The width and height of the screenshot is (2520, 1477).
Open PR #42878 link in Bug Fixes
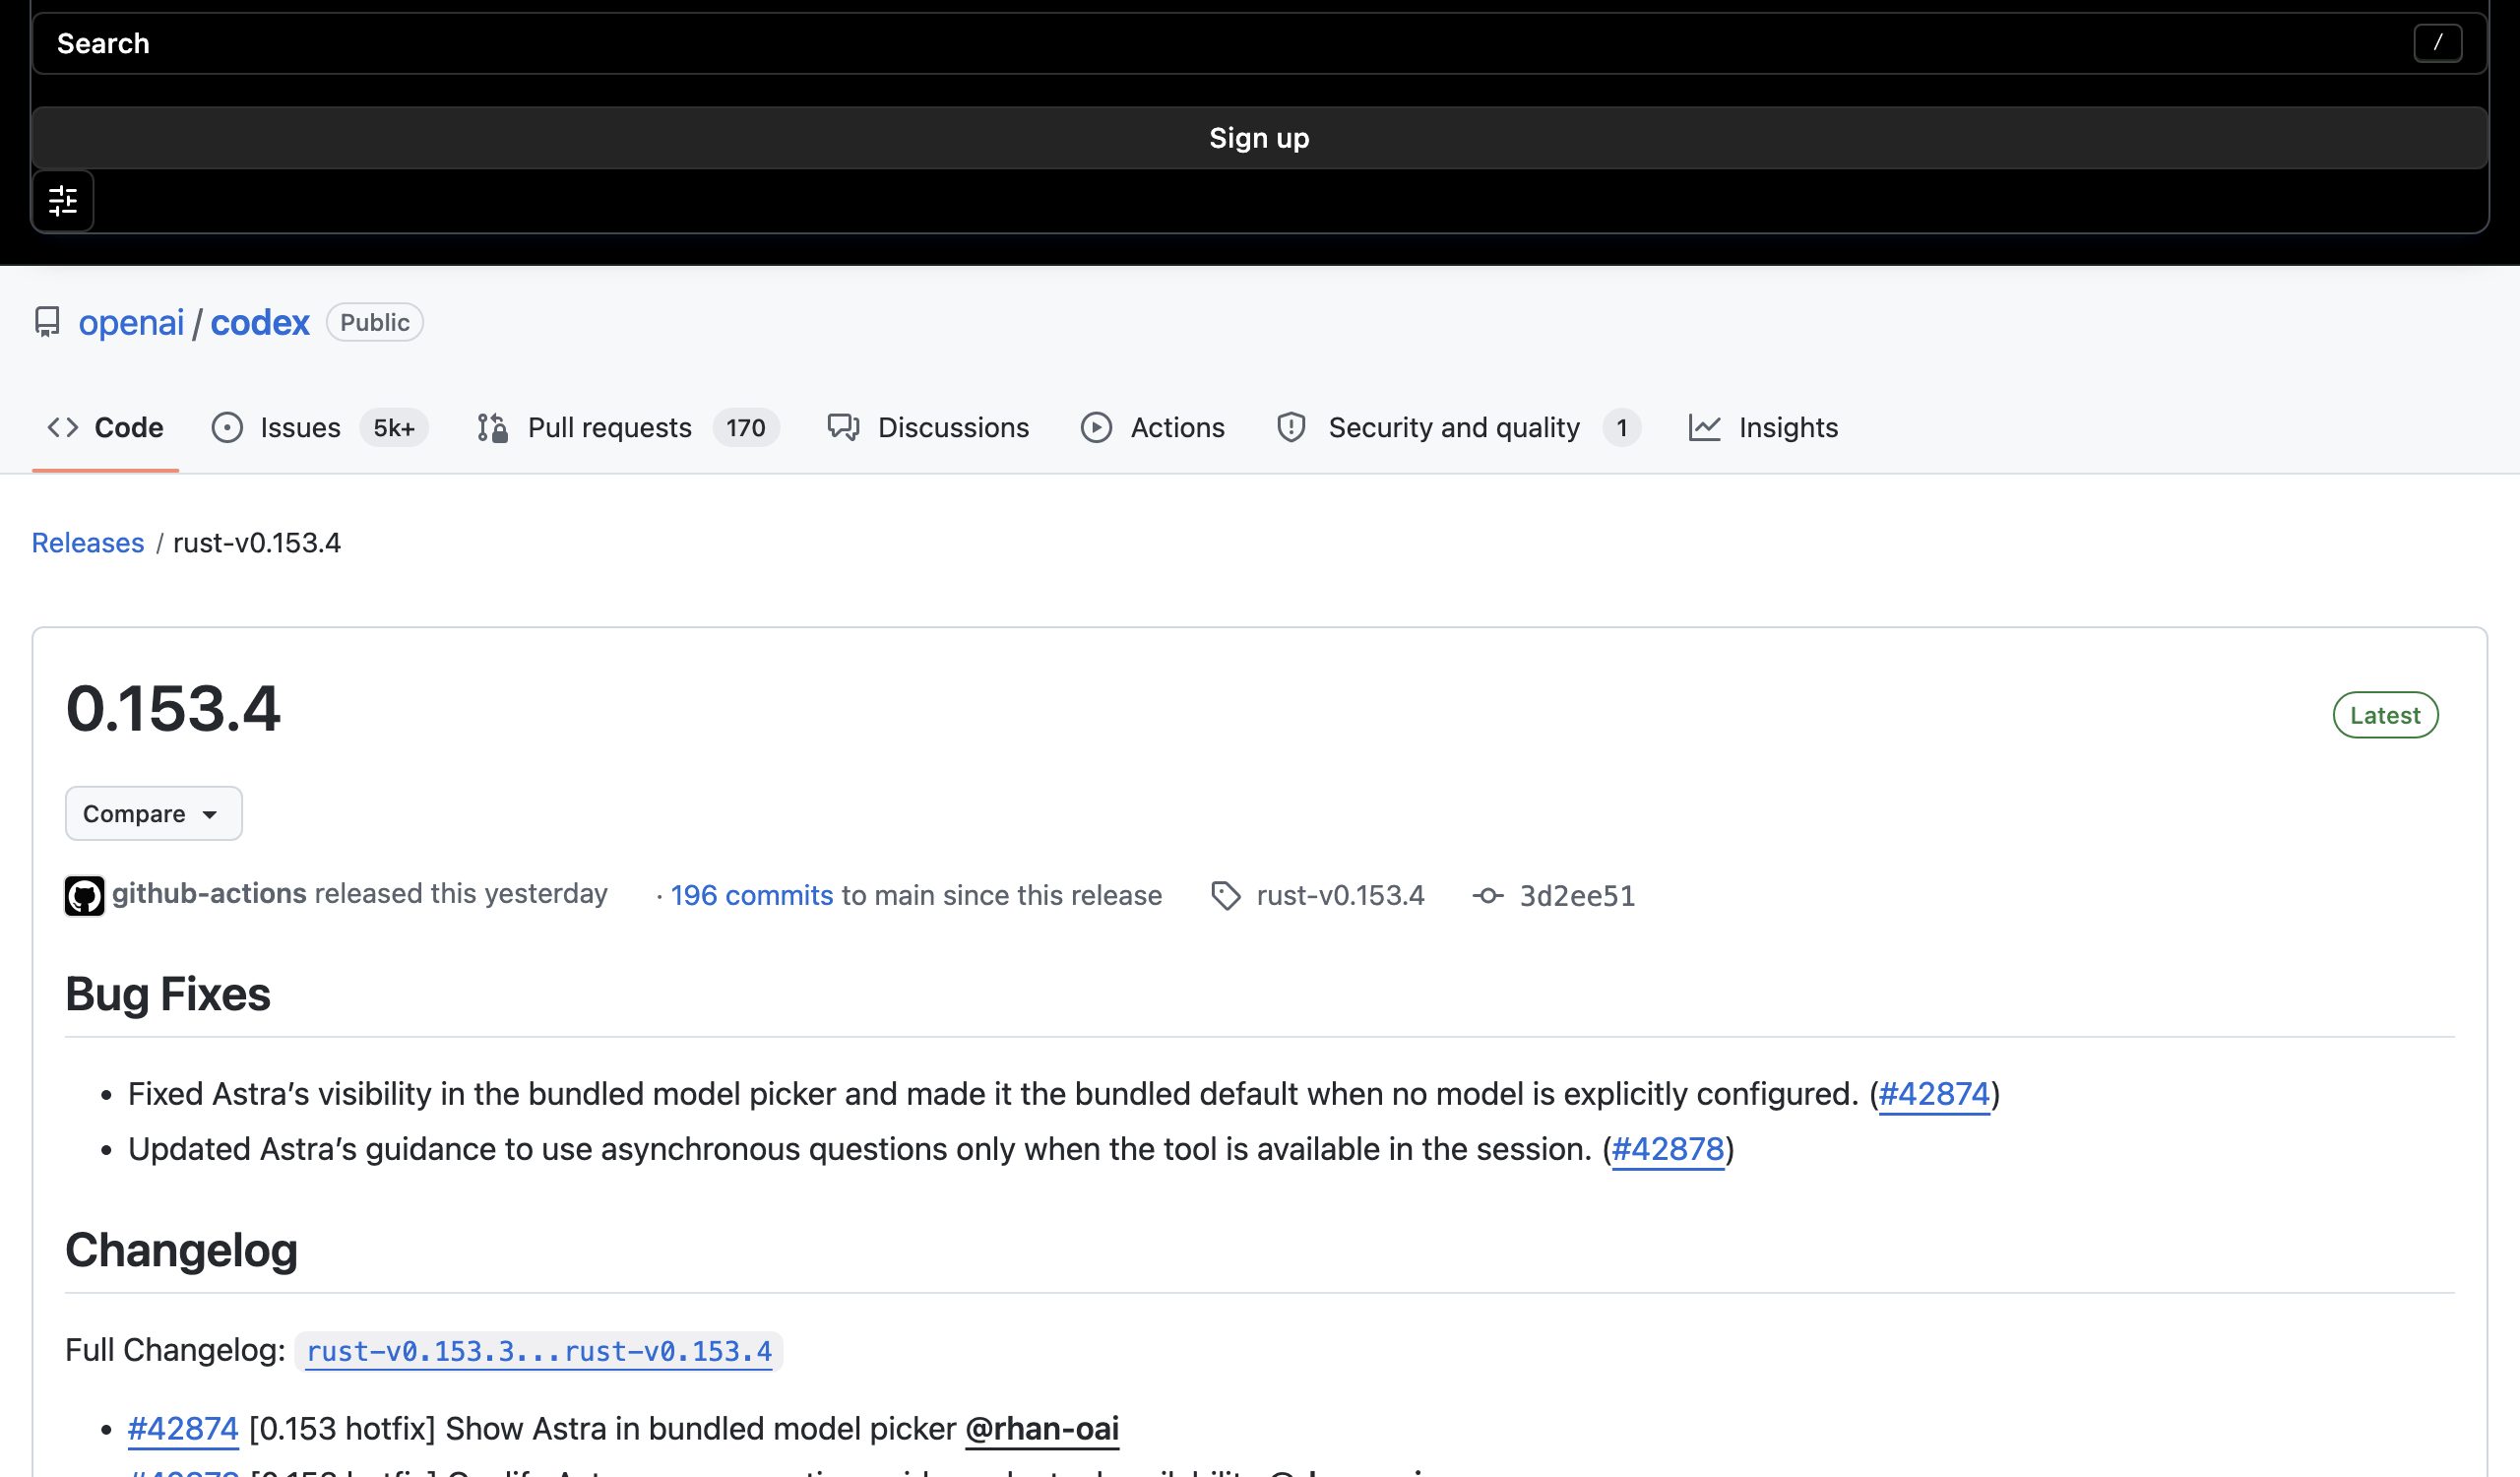(x=1668, y=1149)
